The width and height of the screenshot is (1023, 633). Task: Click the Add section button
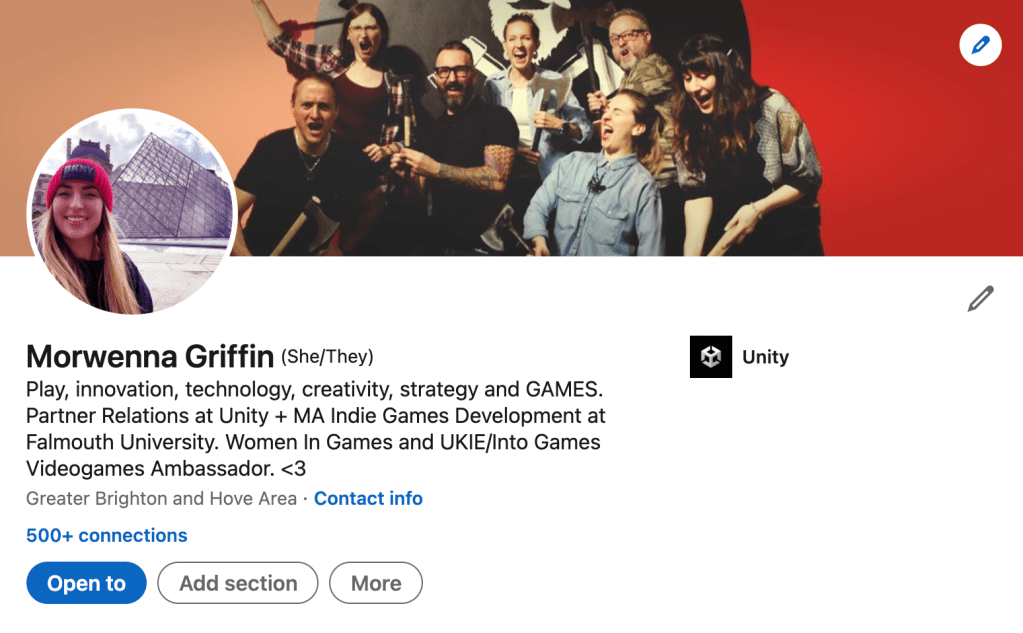tap(237, 583)
